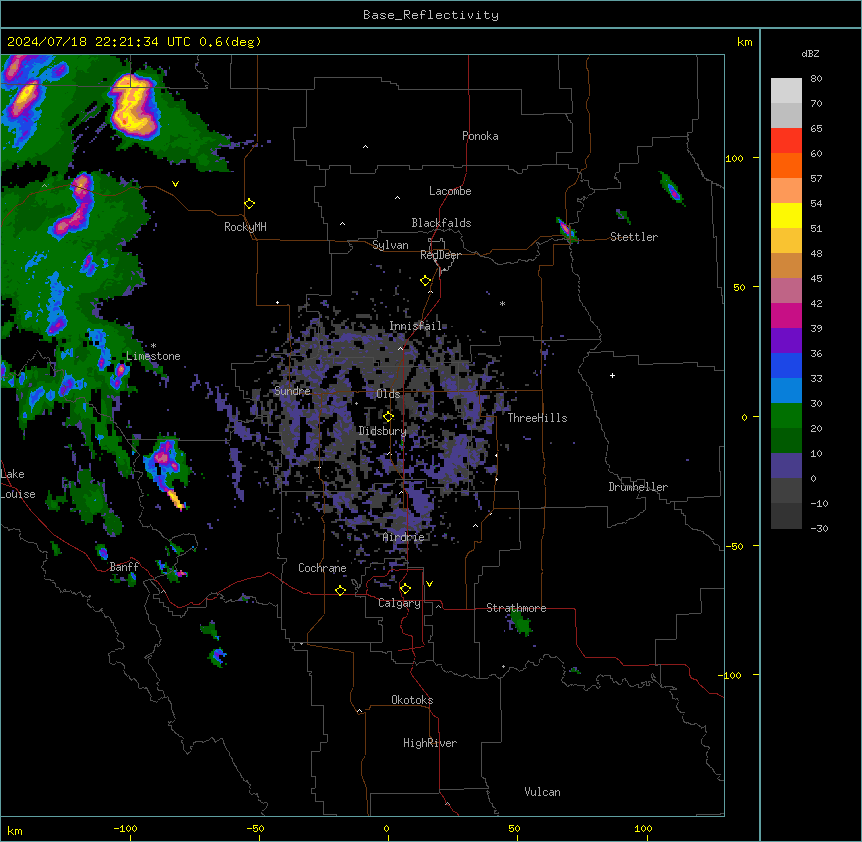
Task: Select the magenta 39–42 dBZ legend swatch
Action: click(x=786, y=315)
